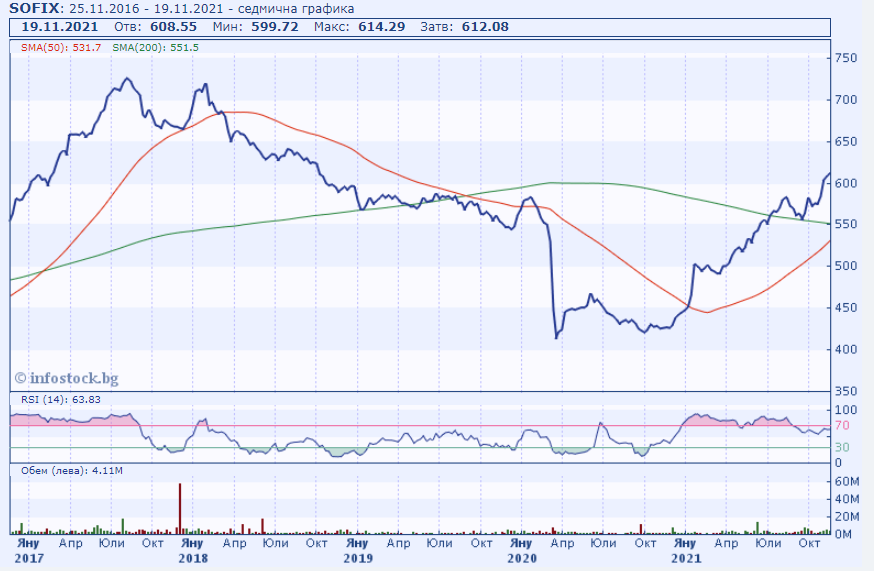The image size is (874, 571).
Task: Click the 600 price axis label
Action: 846,183
